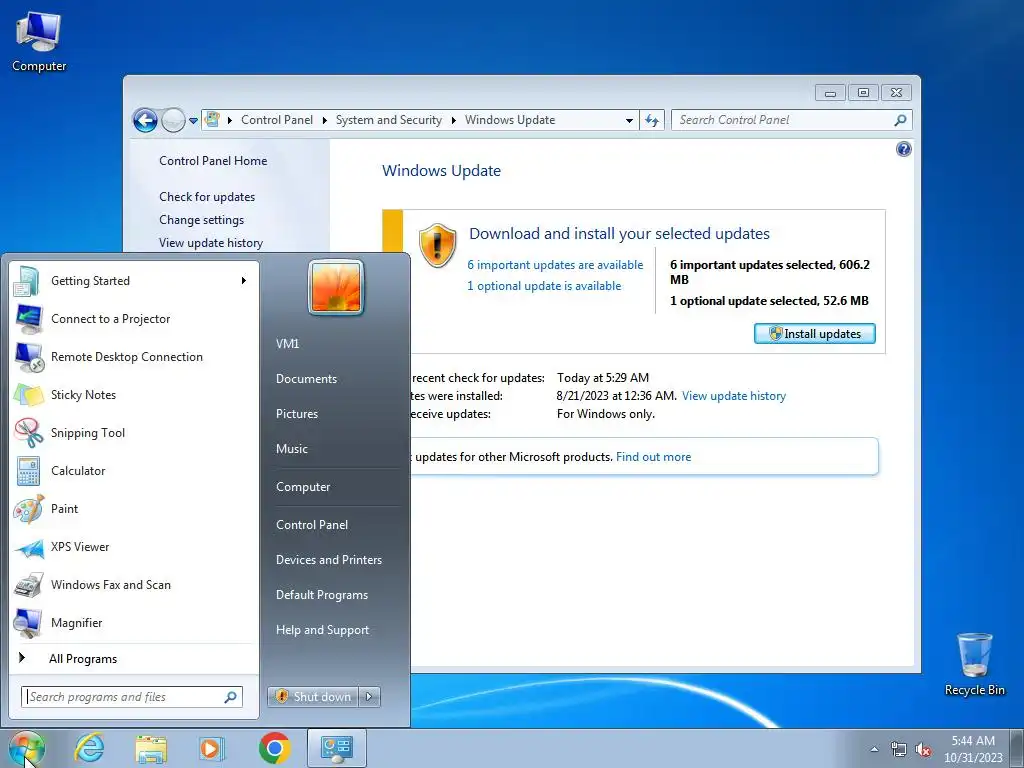The height and width of the screenshot is (768, 1024).
Task: Open XPS Viewer
Action: [133, 547]
